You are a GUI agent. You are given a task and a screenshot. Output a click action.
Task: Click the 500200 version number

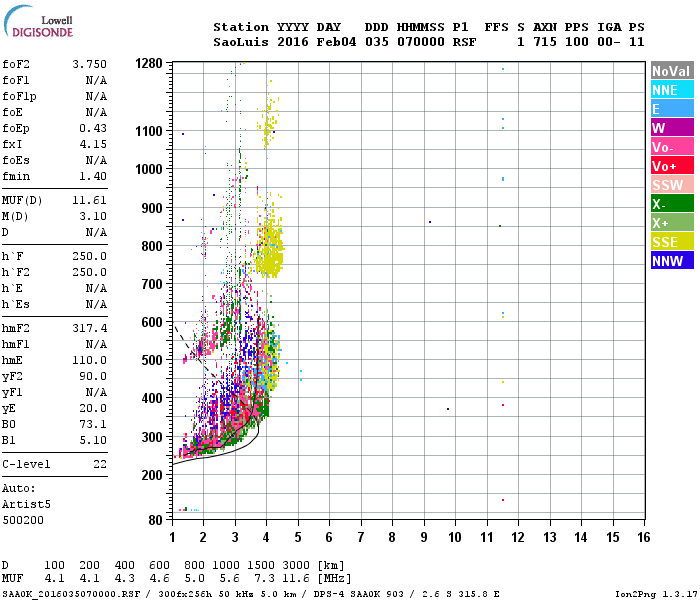pyautogui.click(x=23, y=520)
